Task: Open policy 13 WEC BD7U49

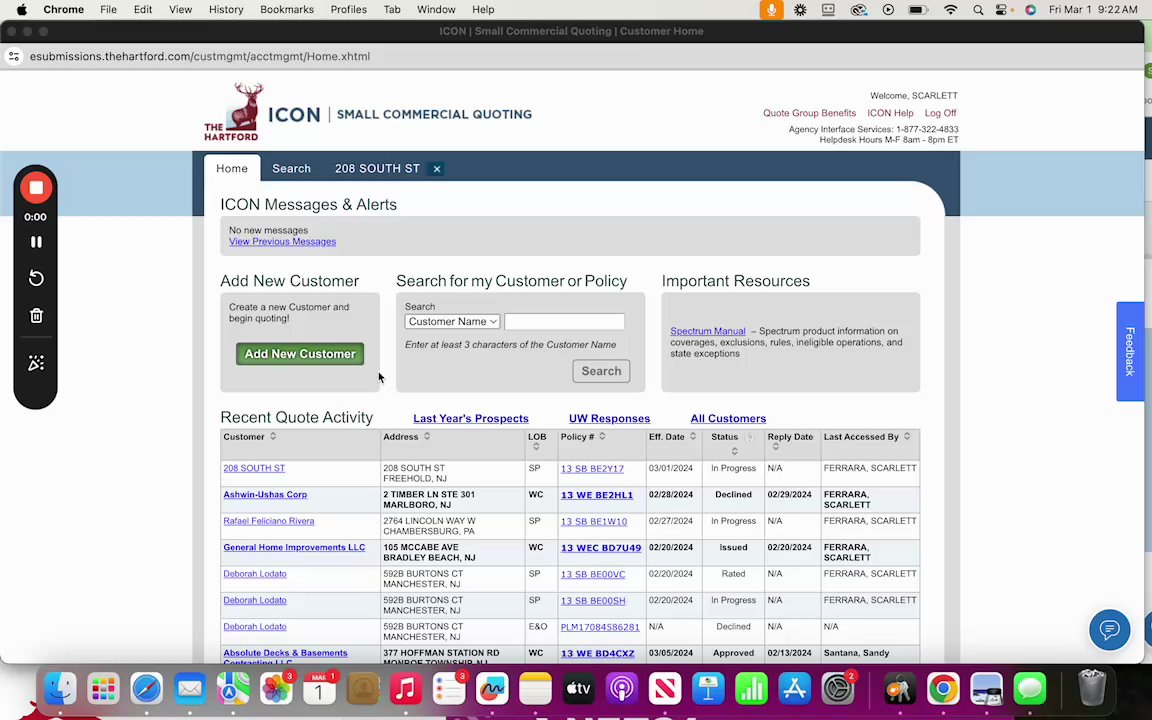Action: 601,548
